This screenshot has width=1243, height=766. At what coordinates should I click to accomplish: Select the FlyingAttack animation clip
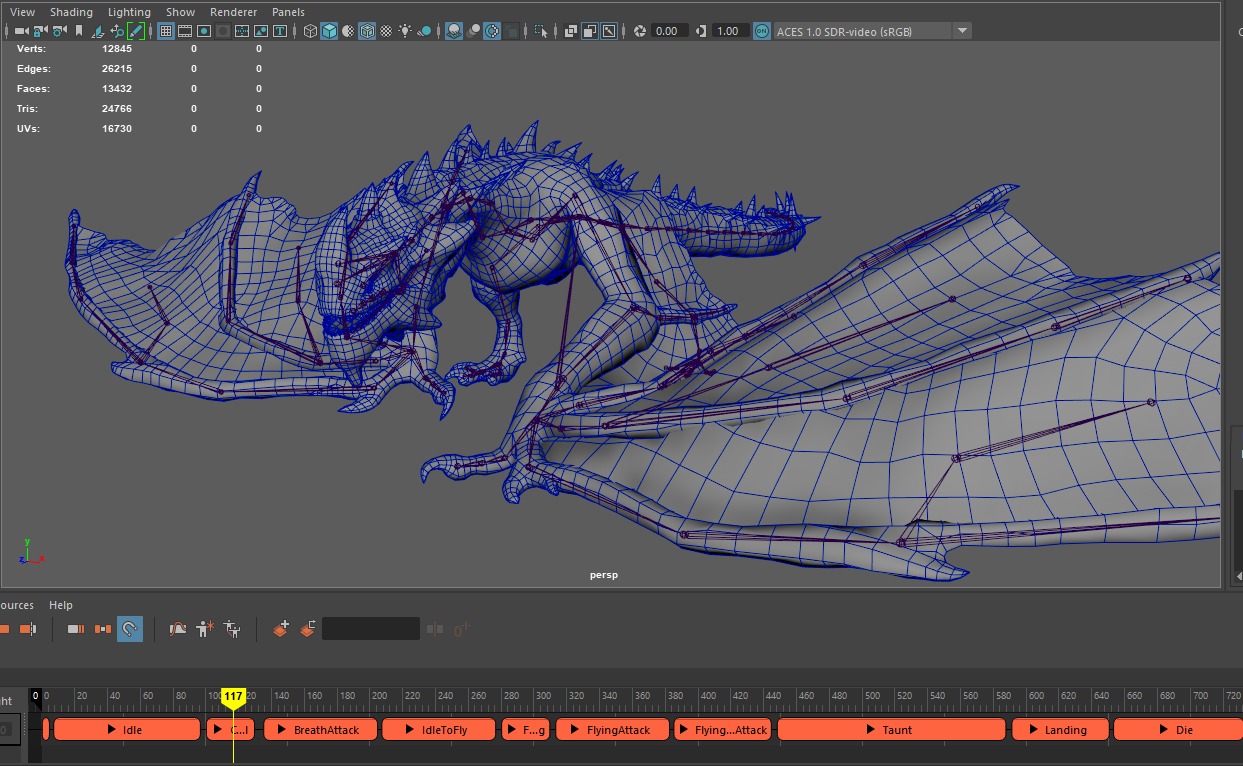click(612, 730)
